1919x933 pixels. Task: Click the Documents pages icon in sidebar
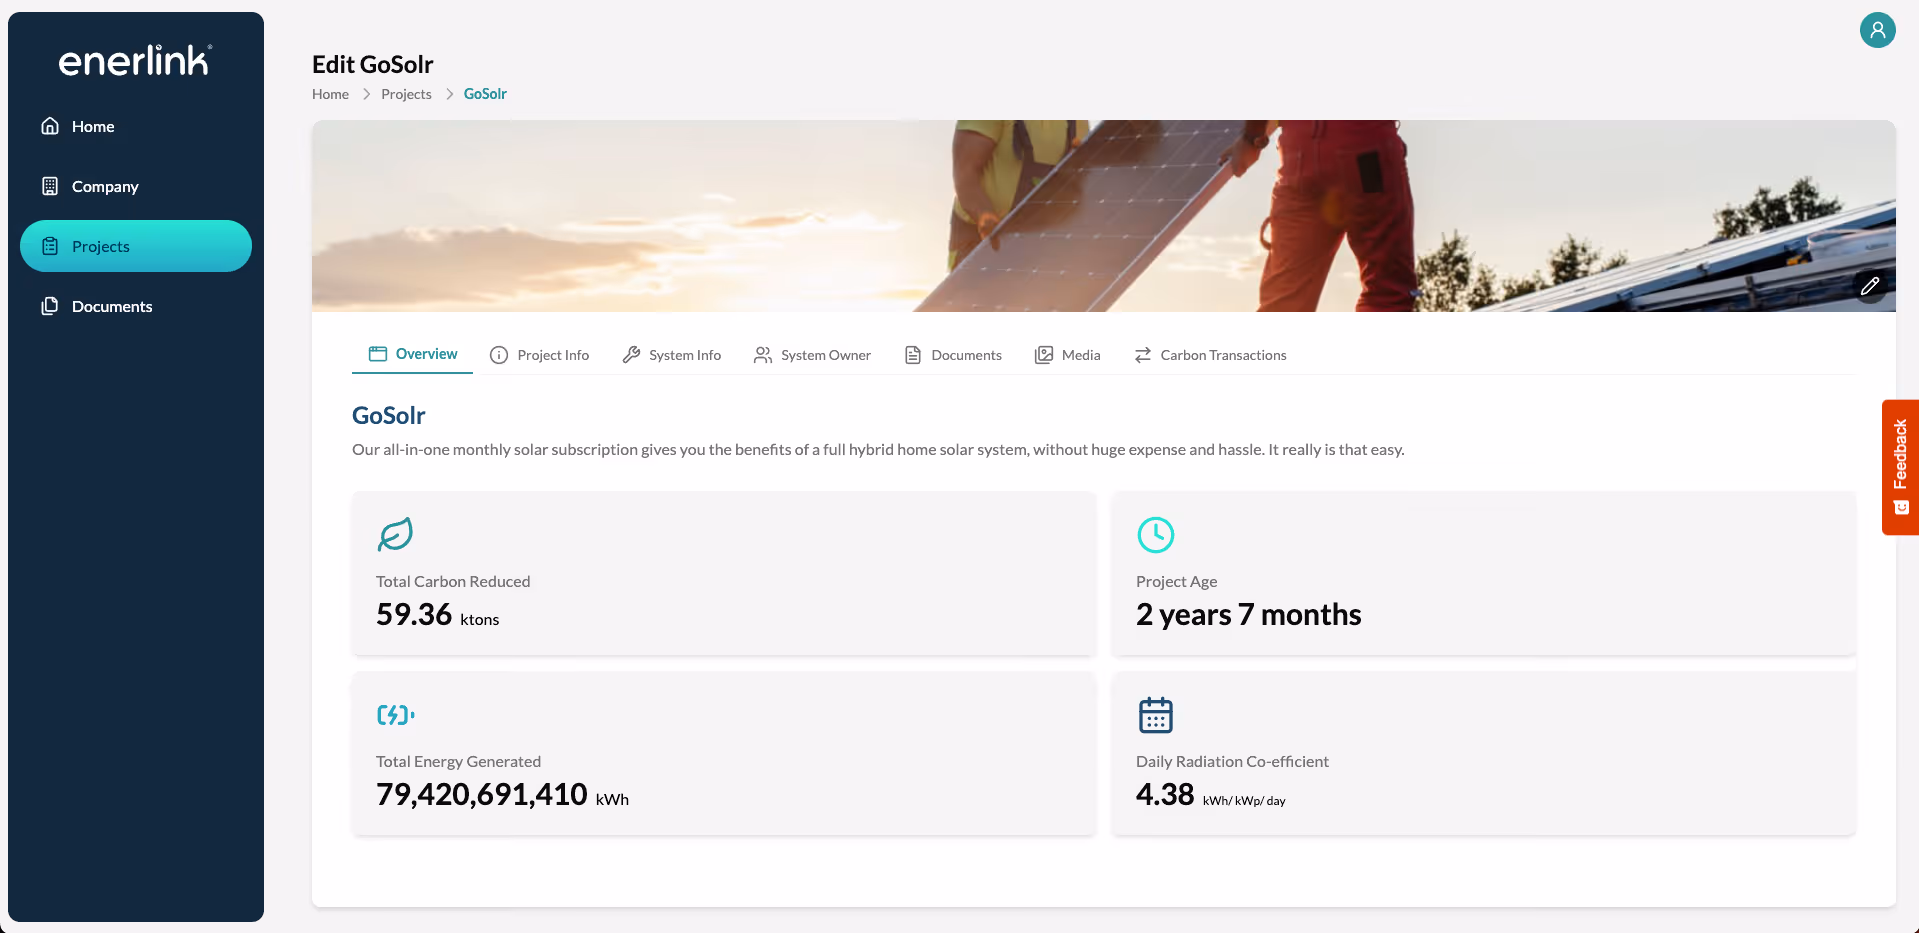(x=50, y=306)
